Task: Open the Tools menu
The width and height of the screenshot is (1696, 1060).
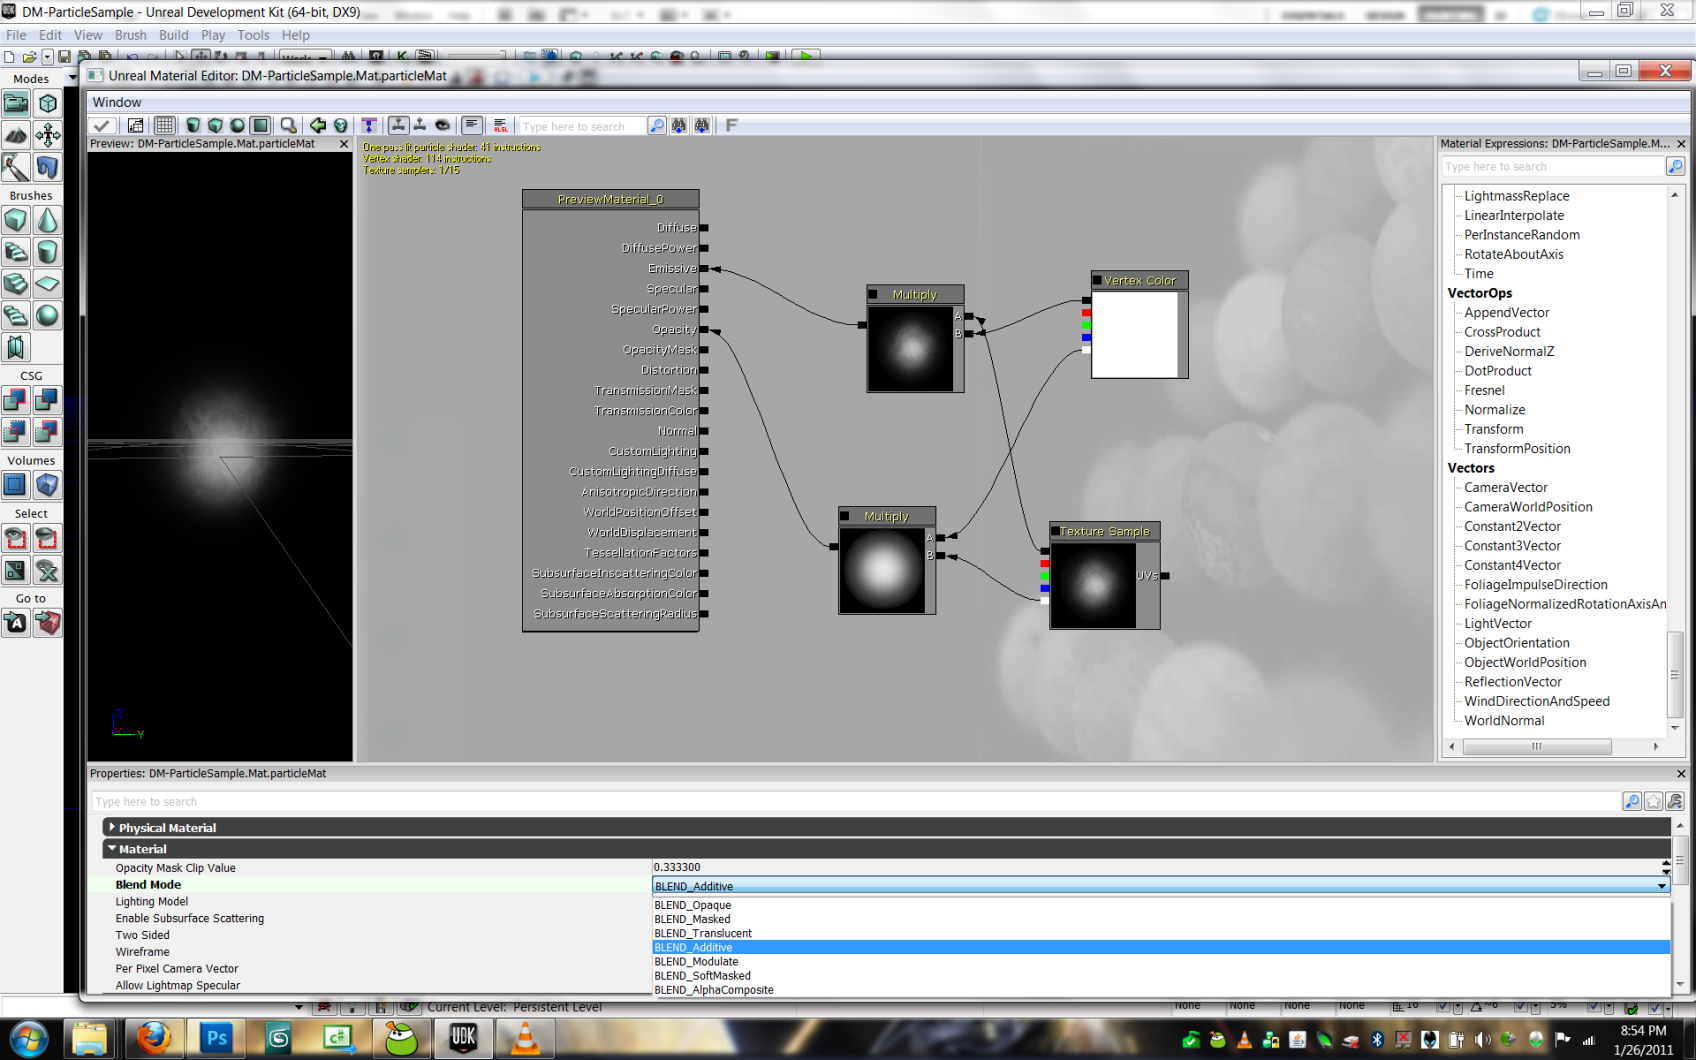Action: tap(253, 35)
